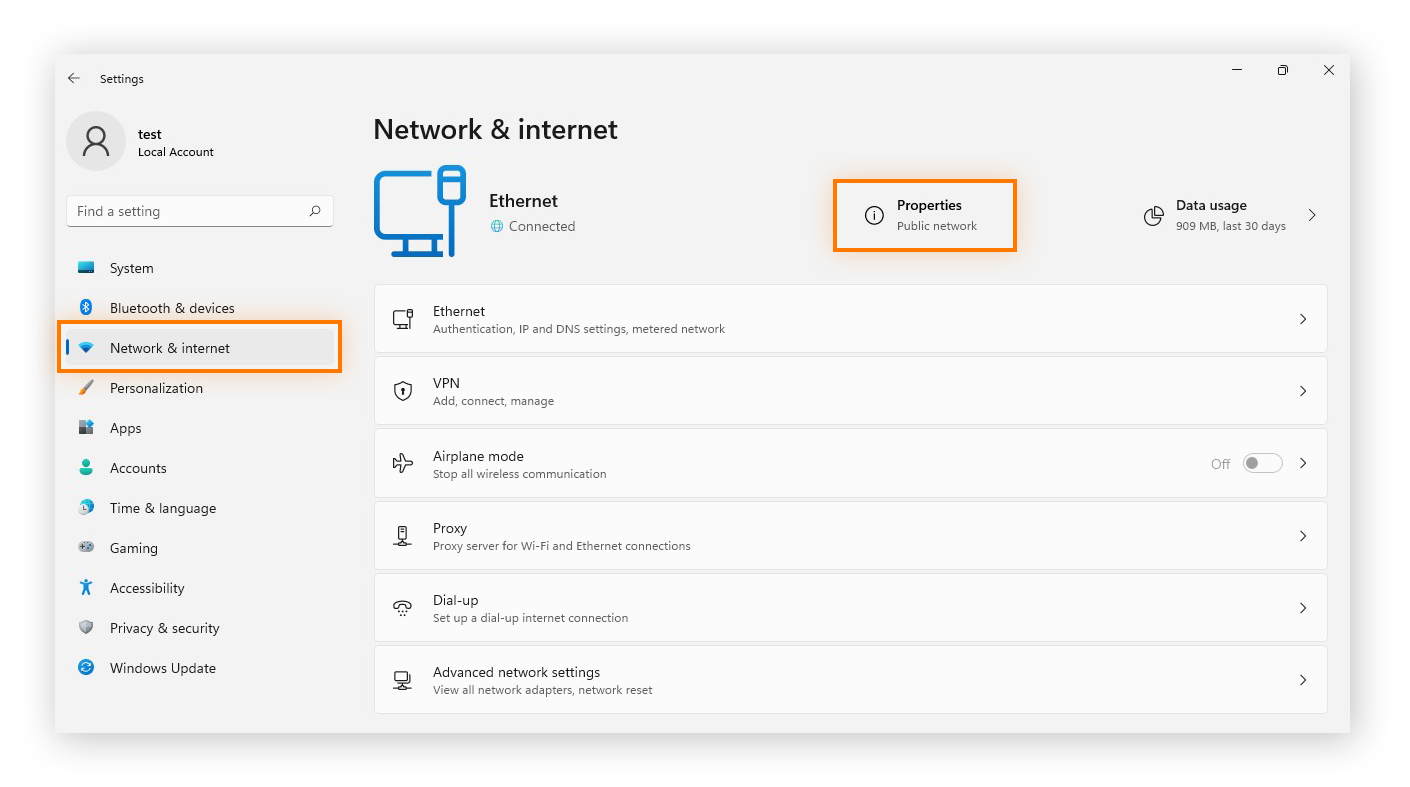Viewport: 1410px width, 787px height.
Task: Open Windows Update settings
Action: [x=162, y=668]
